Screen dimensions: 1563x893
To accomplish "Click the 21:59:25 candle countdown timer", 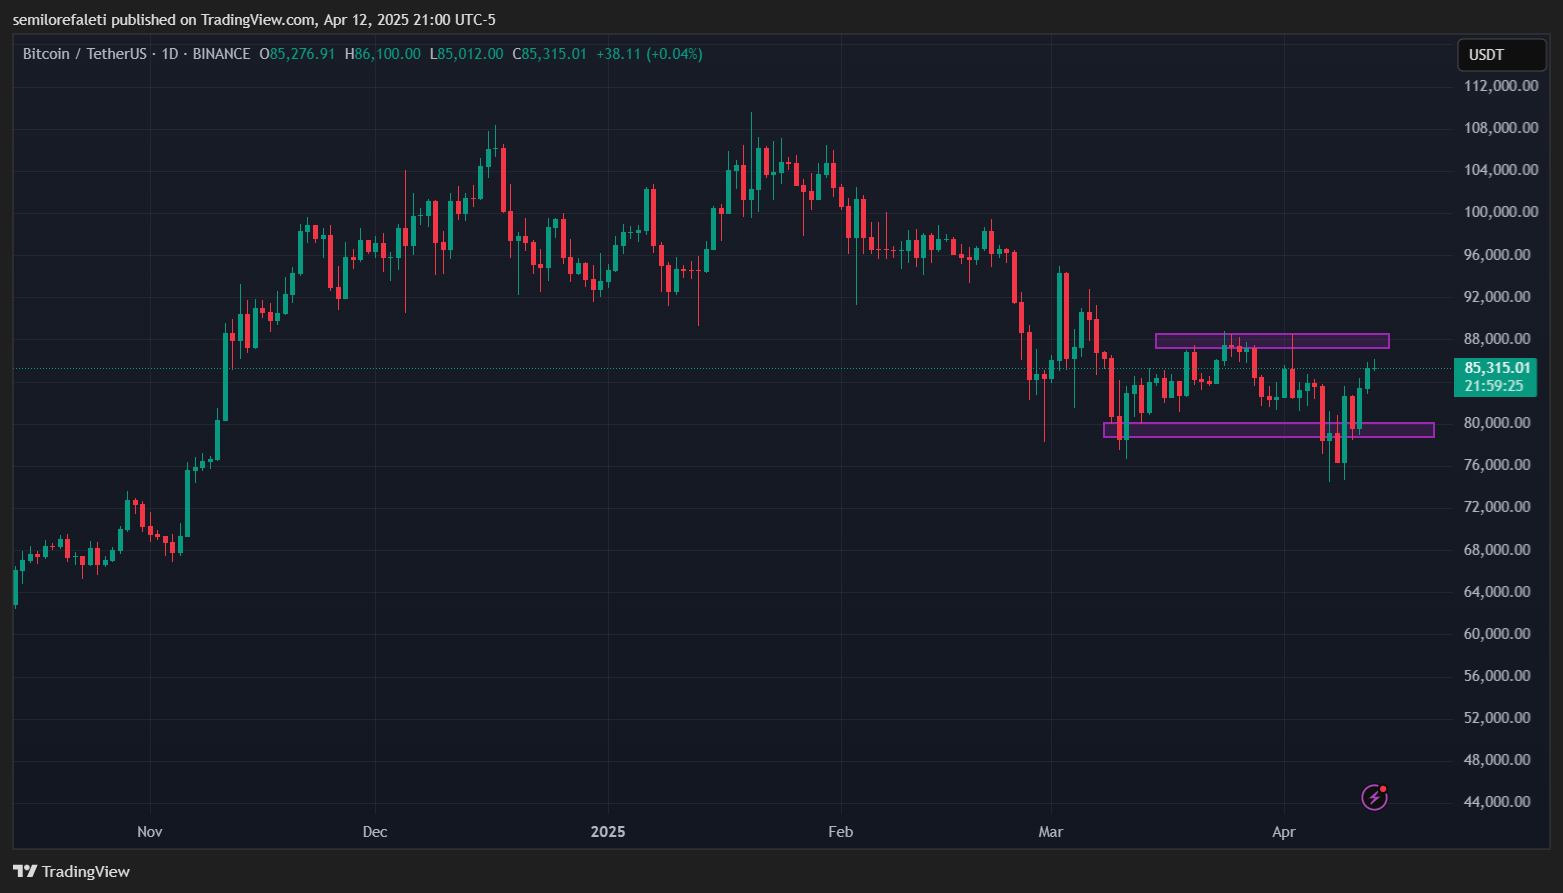I will pyautogui.click(x=1494, y=386).
